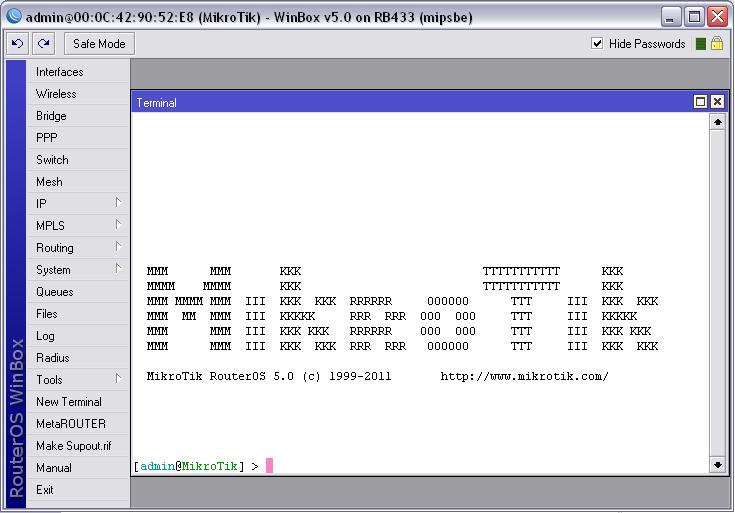Open the Log menu item

tap(78, 336)
